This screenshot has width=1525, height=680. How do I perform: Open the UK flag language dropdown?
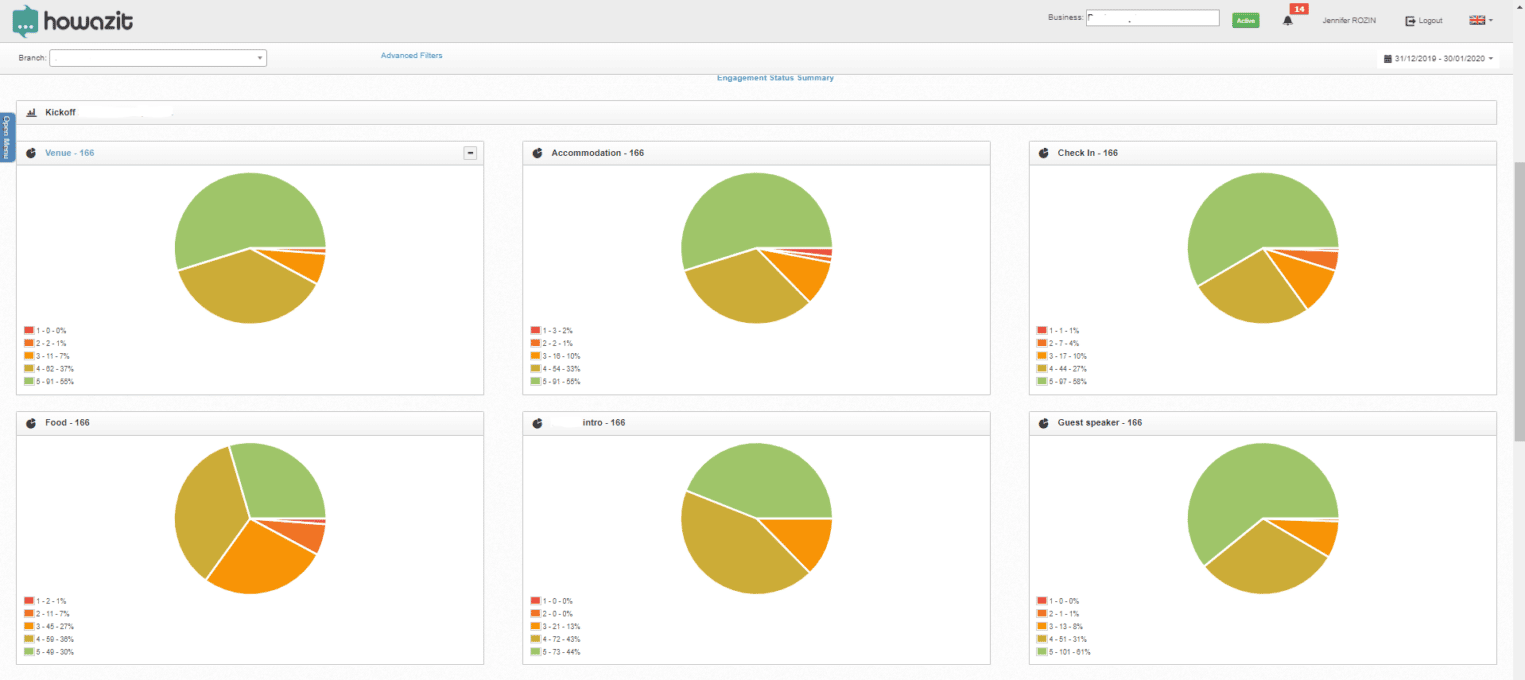pos(1480,20)
